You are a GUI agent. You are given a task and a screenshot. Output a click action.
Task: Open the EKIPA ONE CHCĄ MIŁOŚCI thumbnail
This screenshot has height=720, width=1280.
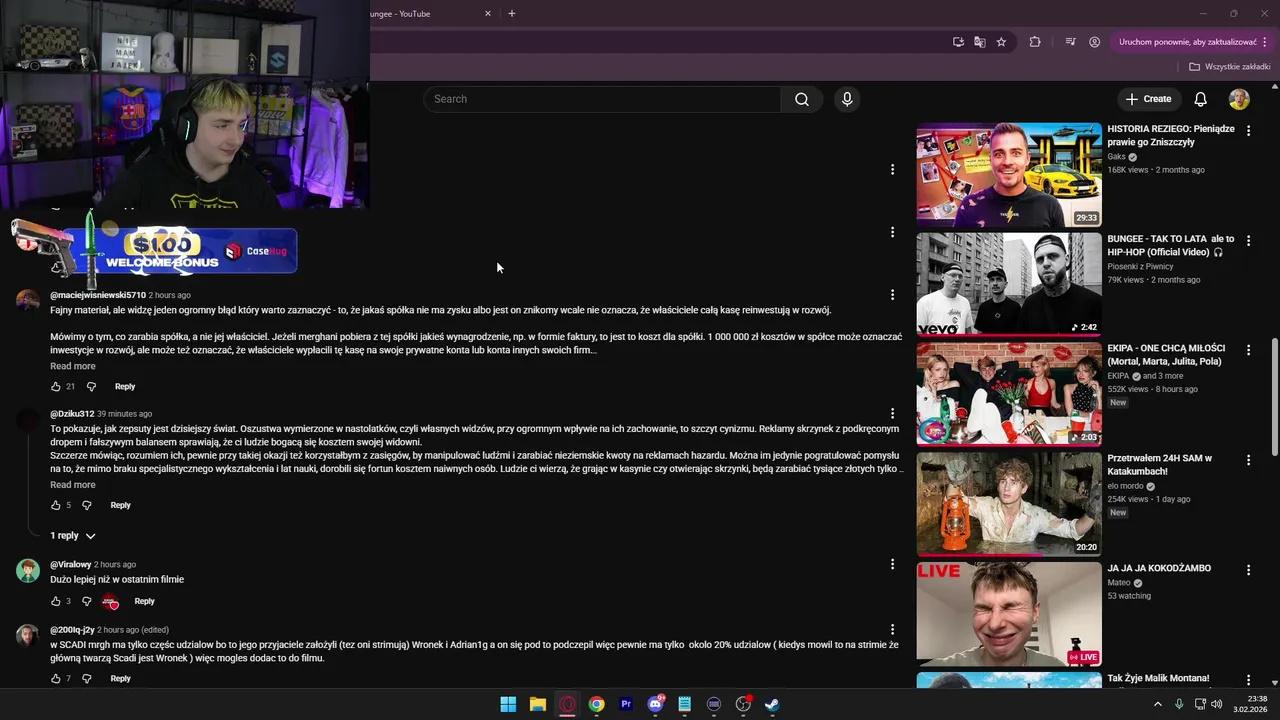pos(1009,394)
